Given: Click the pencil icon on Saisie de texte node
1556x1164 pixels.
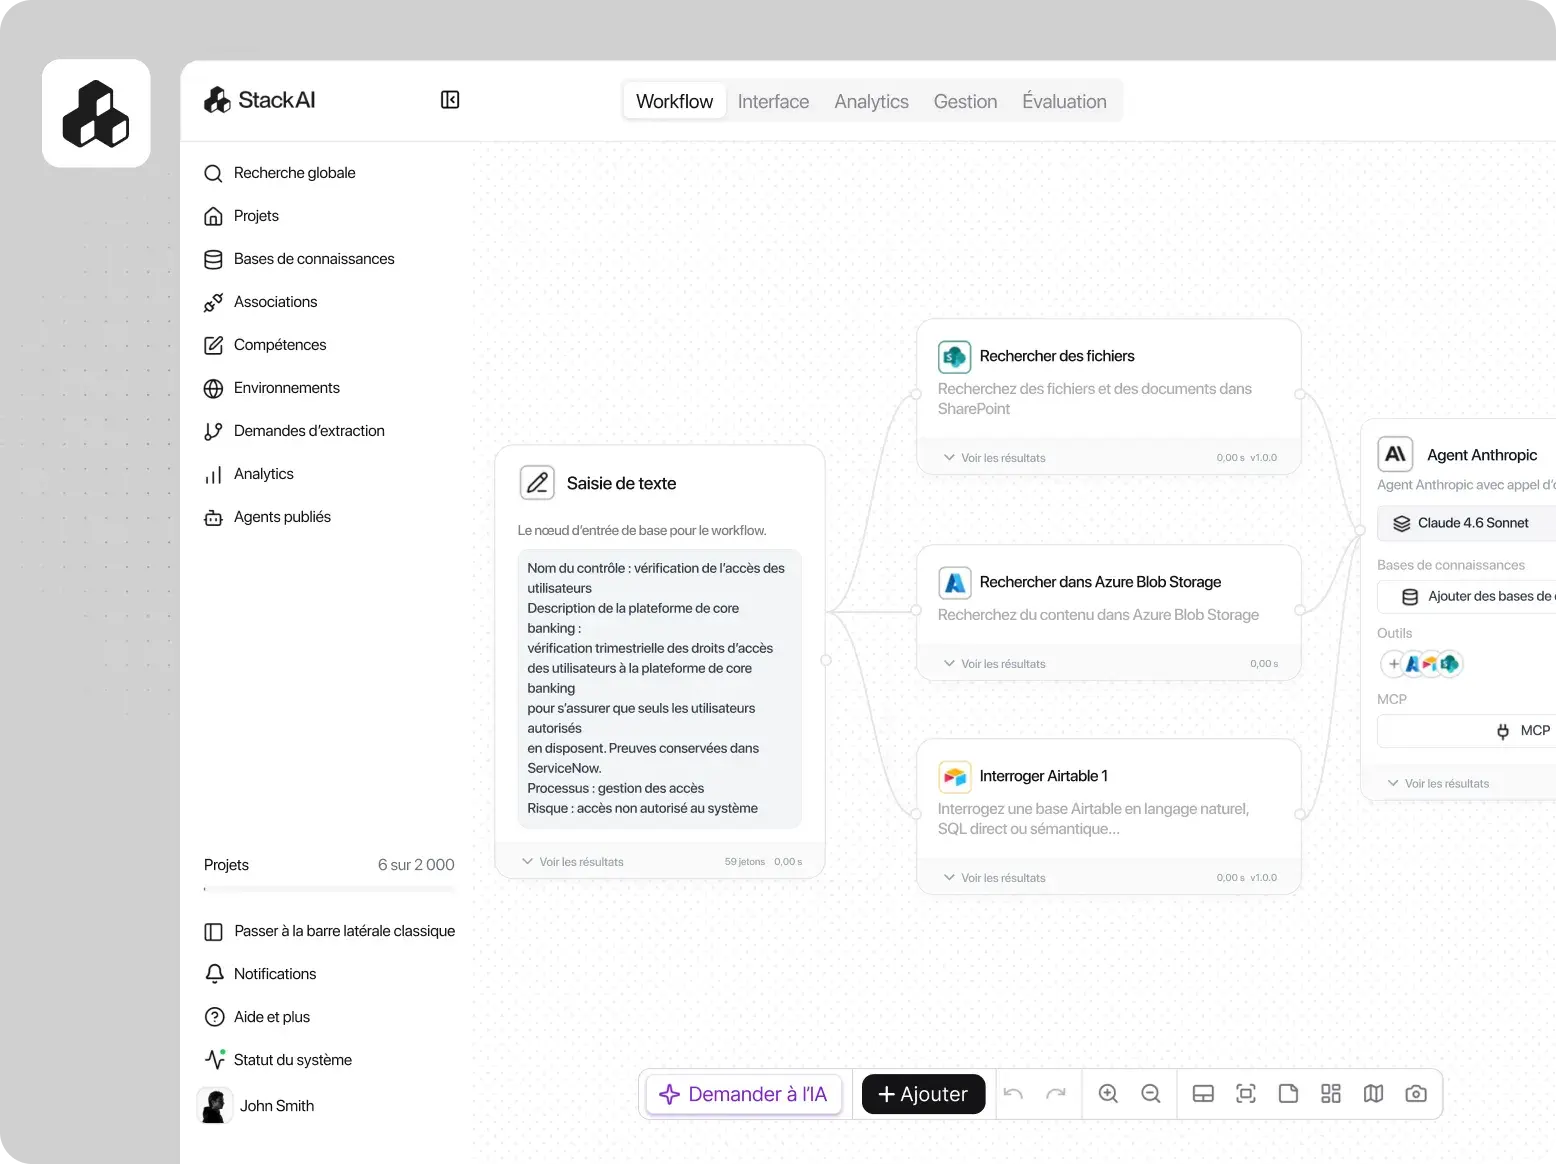Looking at the screenshot, I should 537,483.
